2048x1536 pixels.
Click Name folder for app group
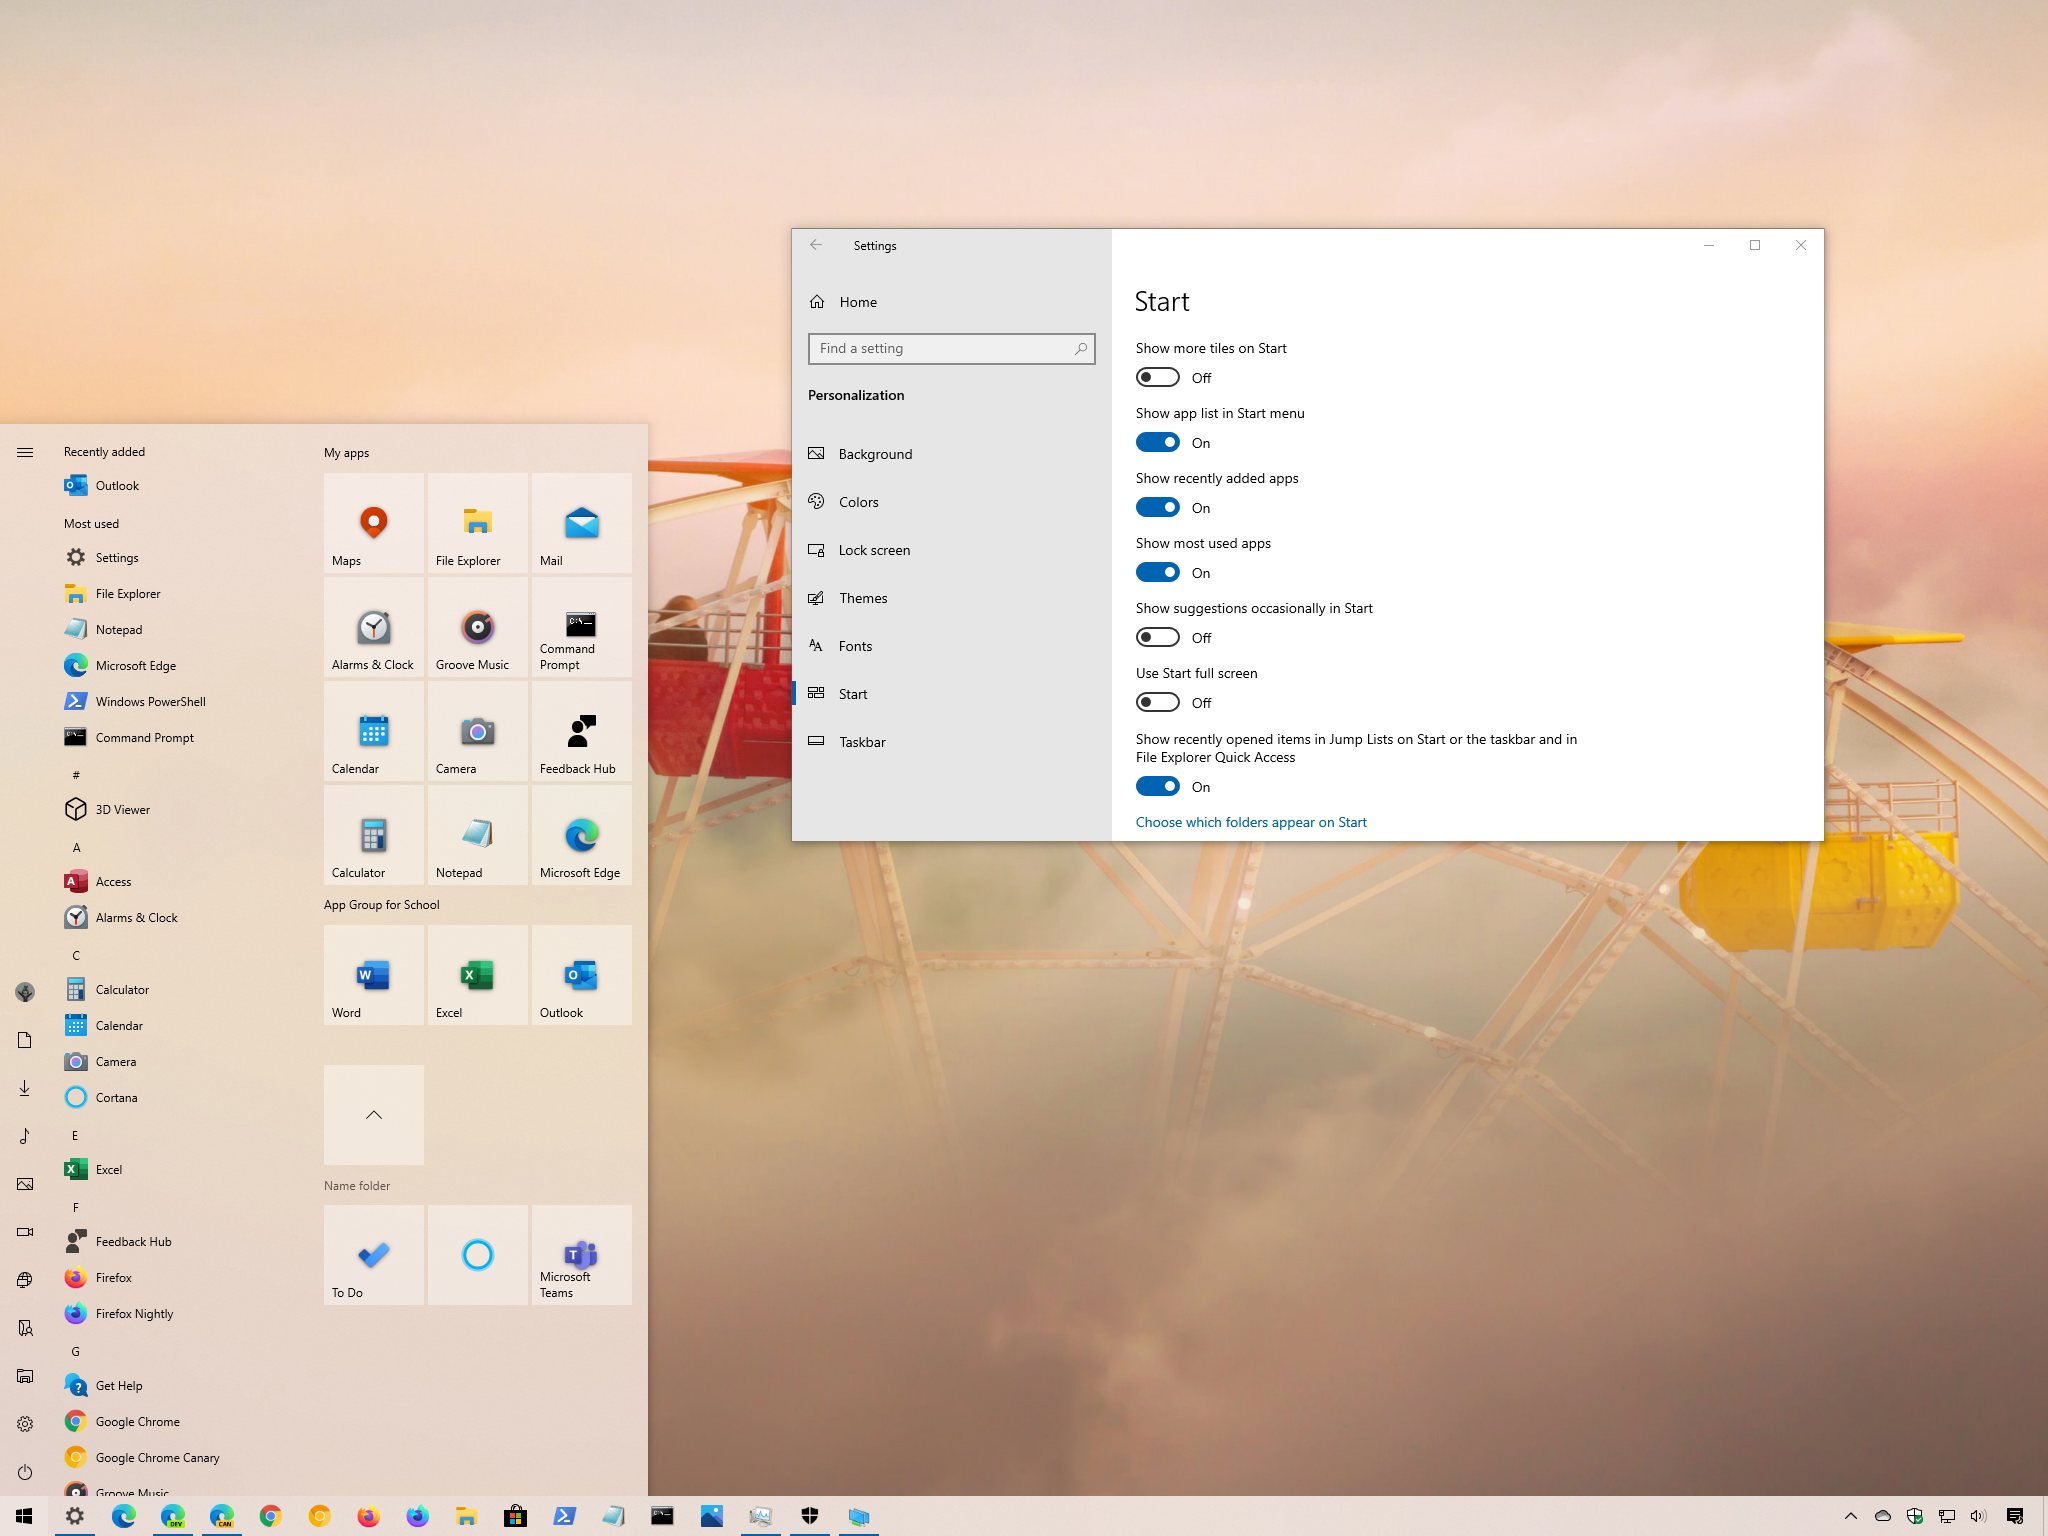[x=358, y=1186]
